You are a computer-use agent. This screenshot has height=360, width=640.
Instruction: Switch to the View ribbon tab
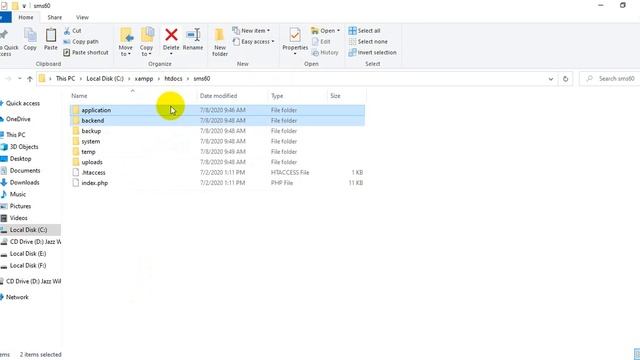82,18
